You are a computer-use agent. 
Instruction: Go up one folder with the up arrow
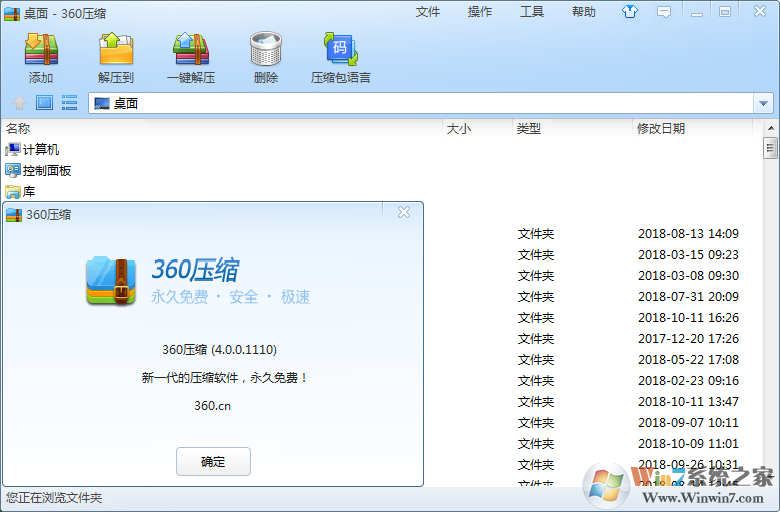tap(19, 103)
